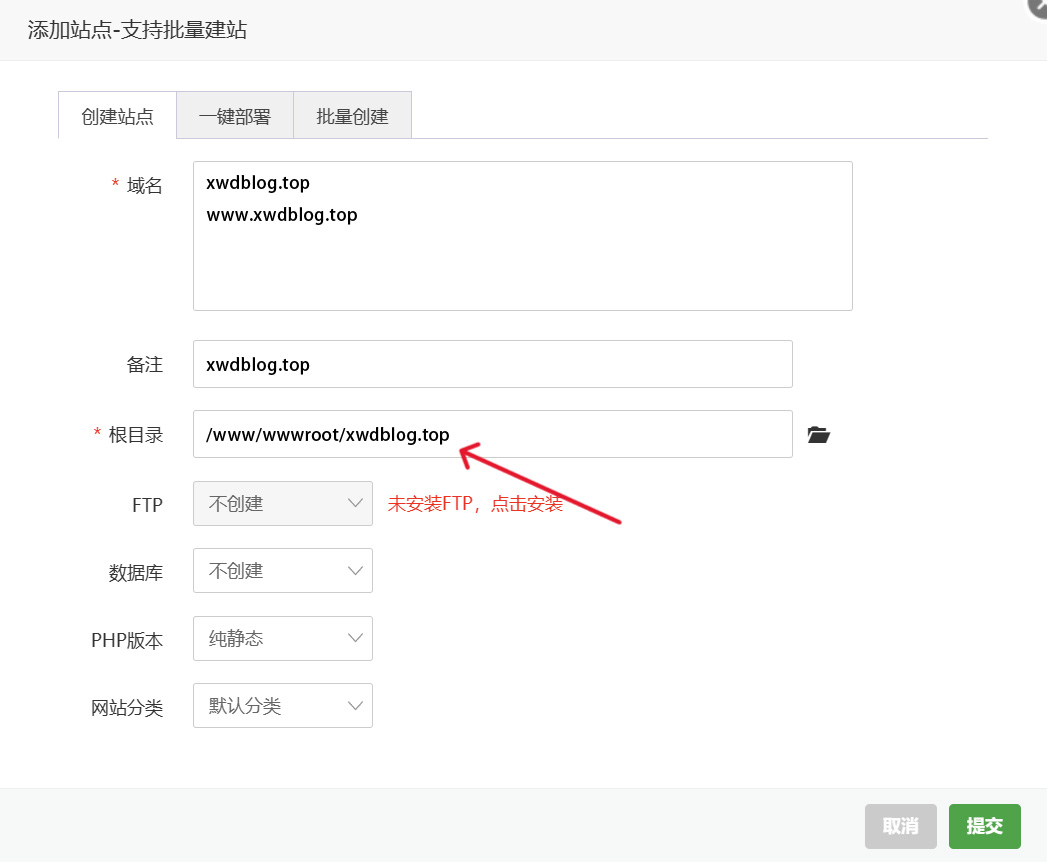
Task: Open the 数据库 dropdown
Action: point(282,571)
